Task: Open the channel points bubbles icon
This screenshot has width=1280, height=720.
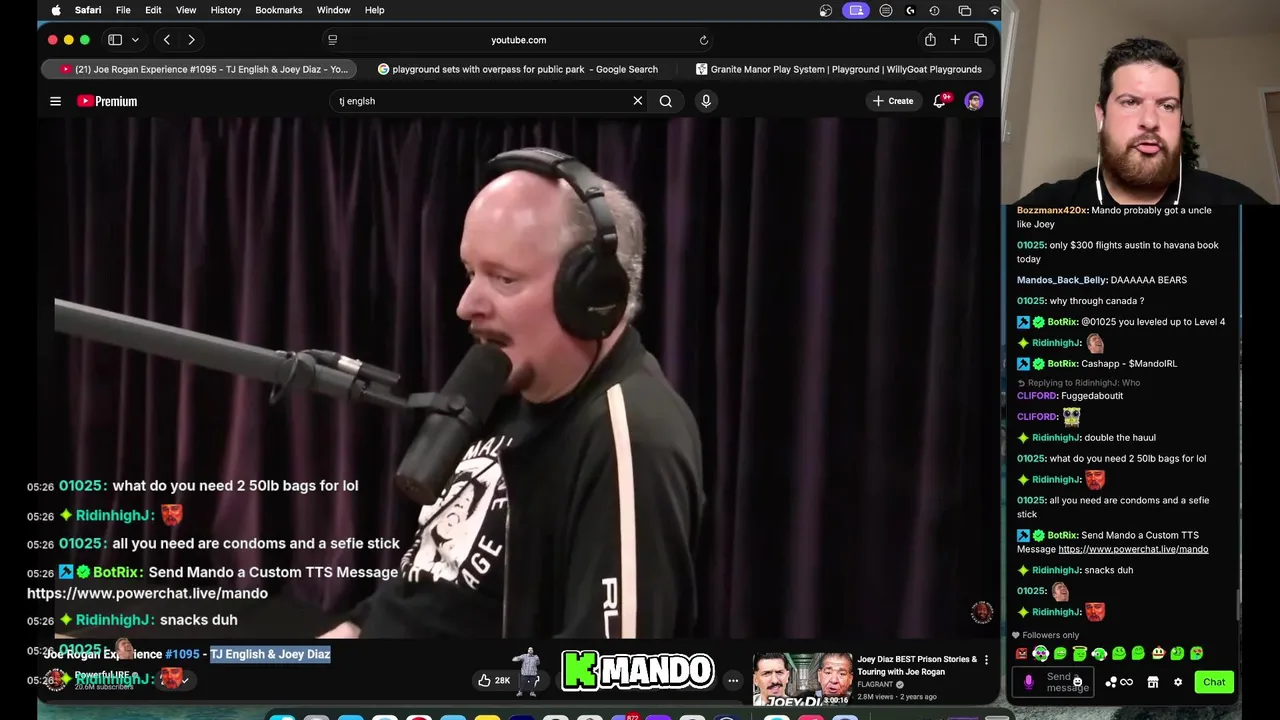Action: point(1110,682)
